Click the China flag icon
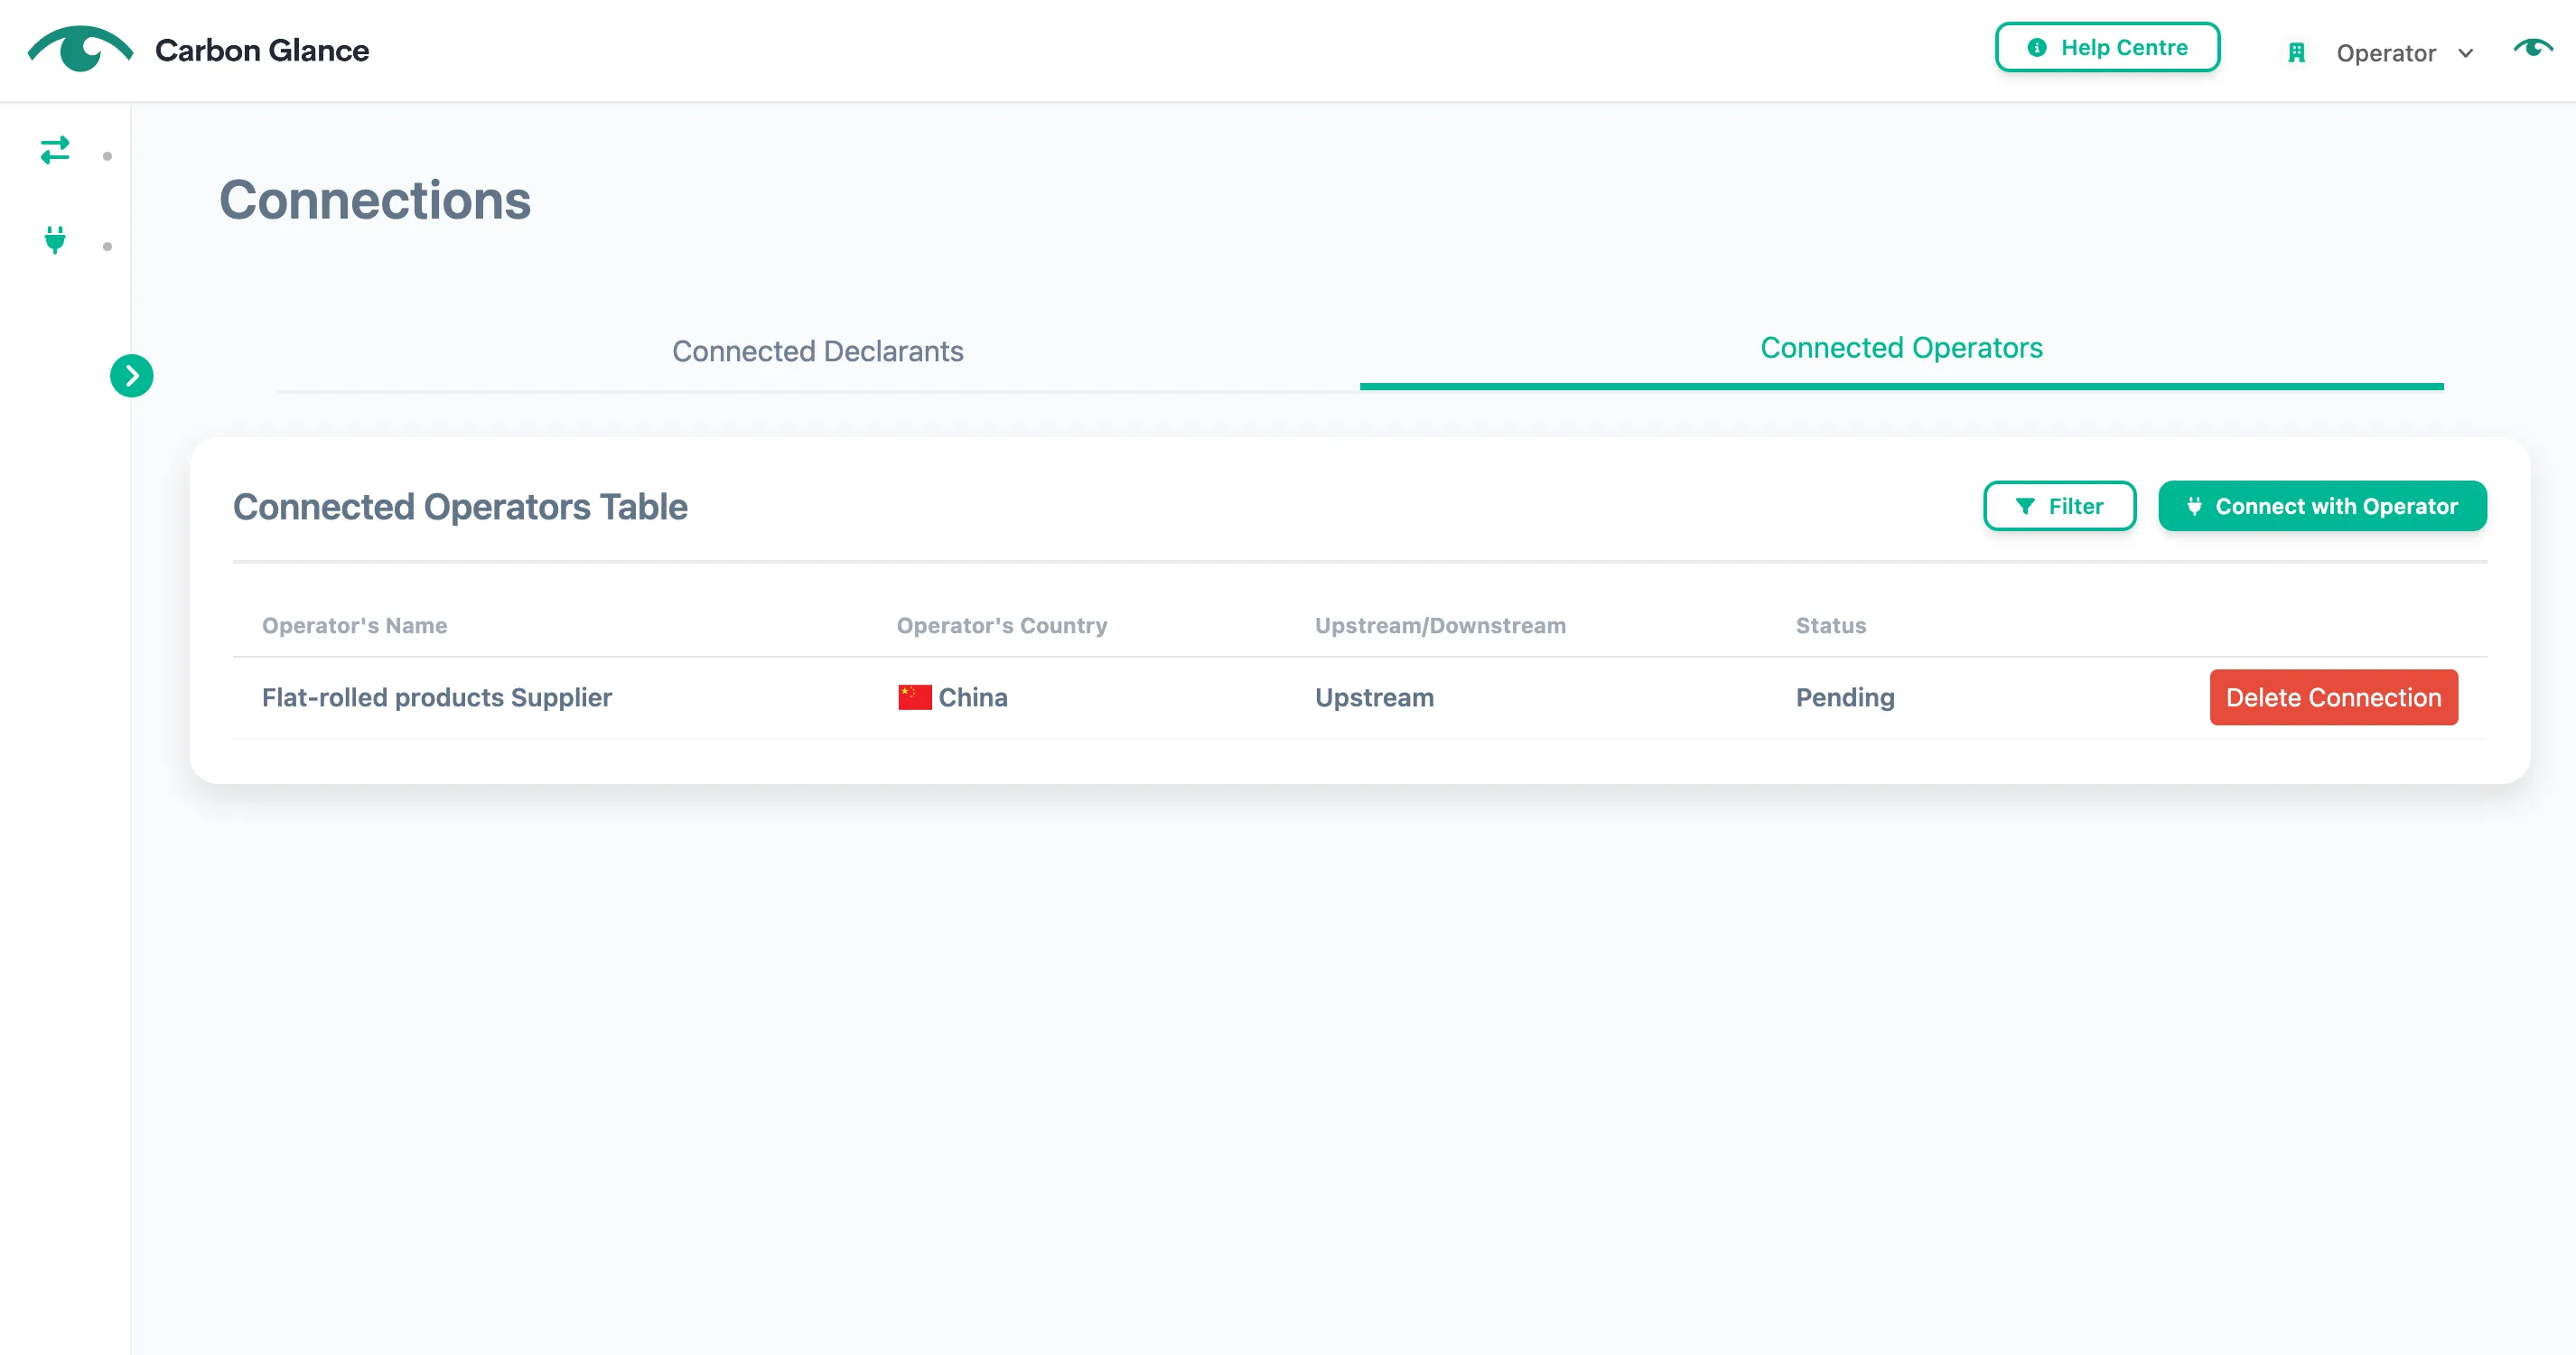 point(915,697)
